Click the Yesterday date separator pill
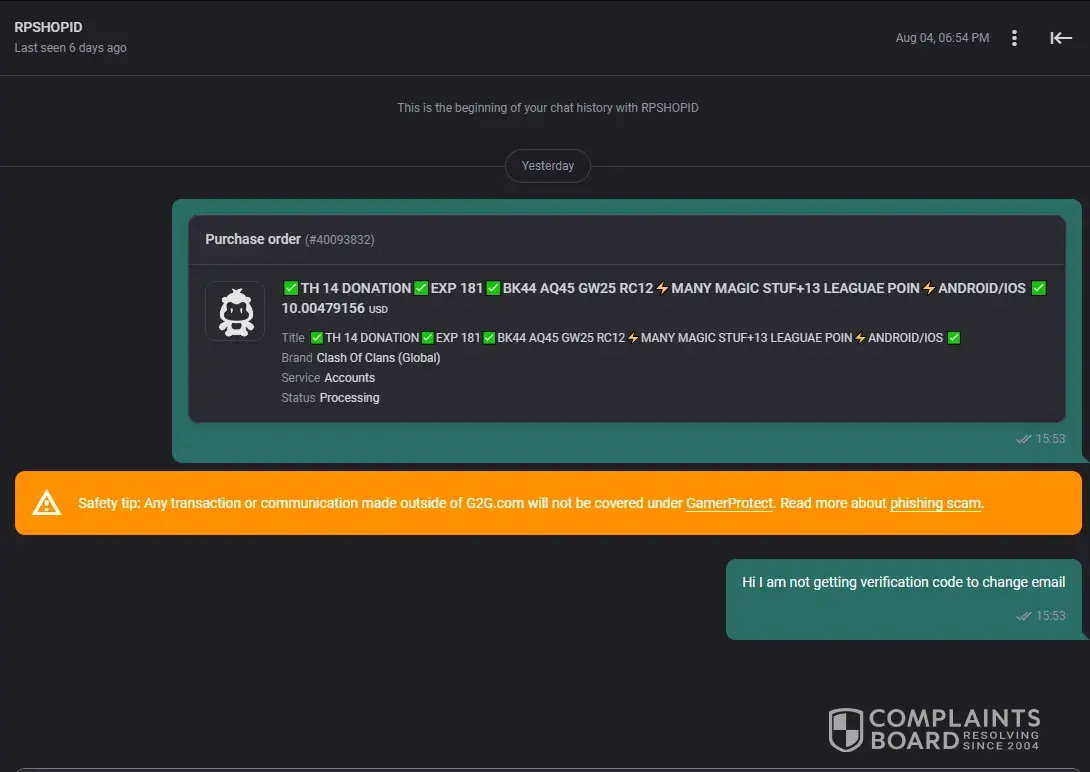Viewport: 1090px width, 772px height. [x=548, y=166]
